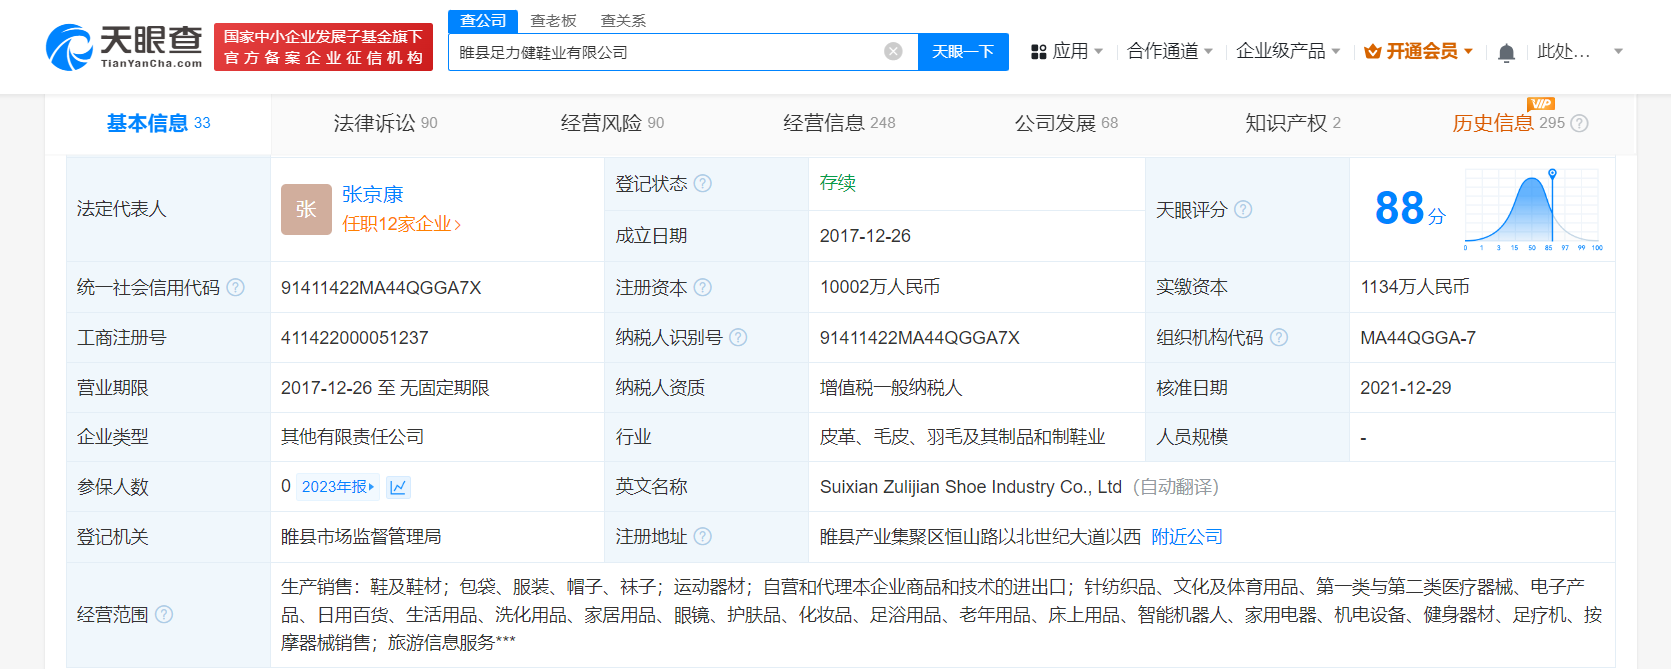
Task: Open the 2023年报 annual report tag
Action: pyautogui.click(x=338, y=487)
